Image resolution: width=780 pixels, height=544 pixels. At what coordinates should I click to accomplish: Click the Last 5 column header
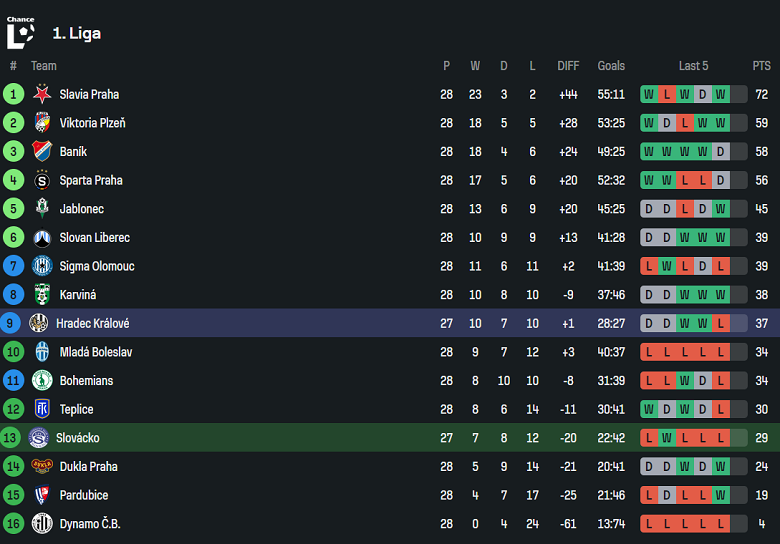[x=693, y=66]
